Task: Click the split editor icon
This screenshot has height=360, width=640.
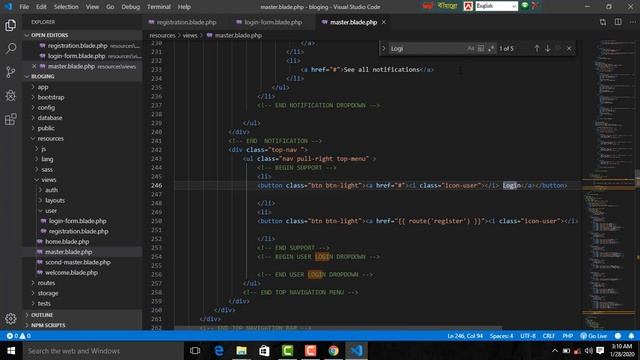Action: (618, 22)
